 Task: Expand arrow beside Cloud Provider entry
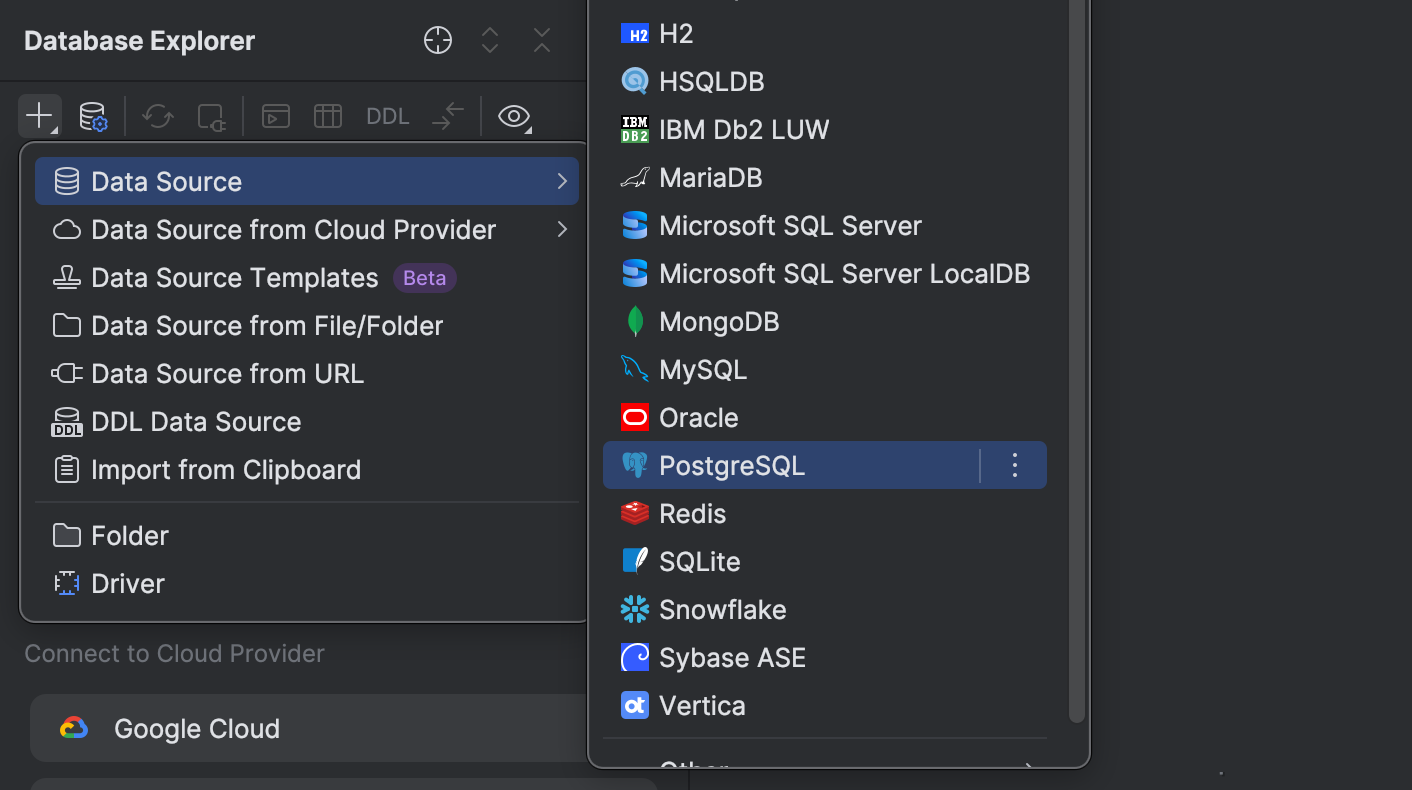[x=562, y=229]
